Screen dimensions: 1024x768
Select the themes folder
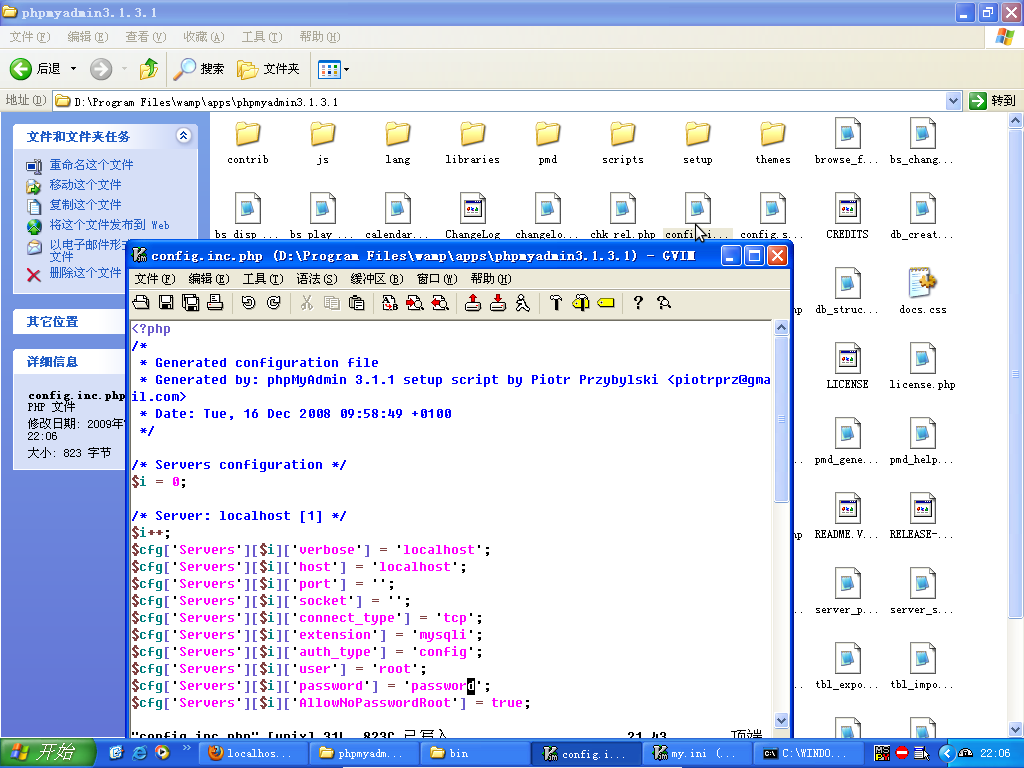point(773,143)
